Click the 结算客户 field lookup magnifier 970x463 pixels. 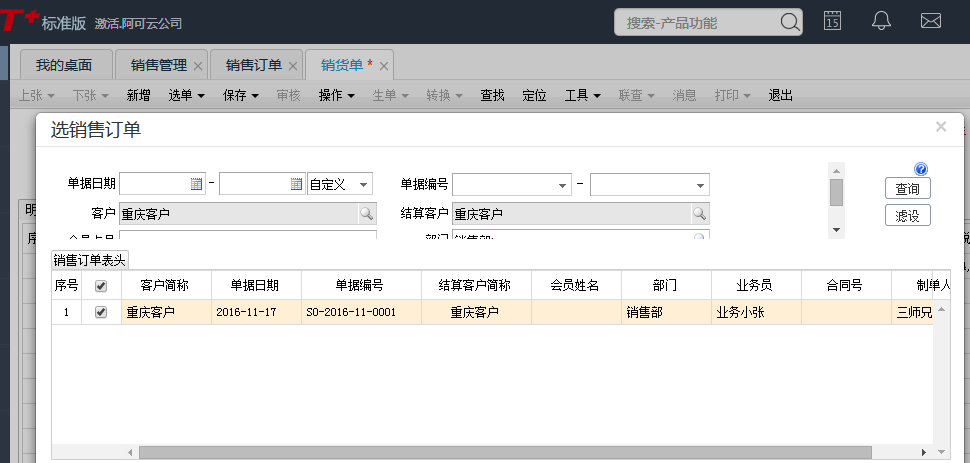coord(700,214)
